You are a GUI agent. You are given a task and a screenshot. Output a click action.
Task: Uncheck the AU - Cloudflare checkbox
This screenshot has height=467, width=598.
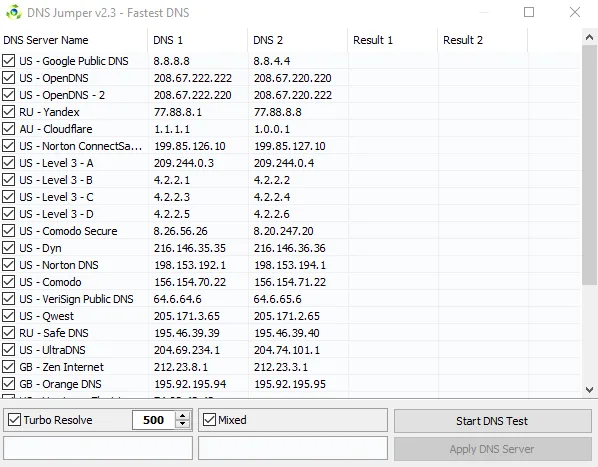click(8, 128)
